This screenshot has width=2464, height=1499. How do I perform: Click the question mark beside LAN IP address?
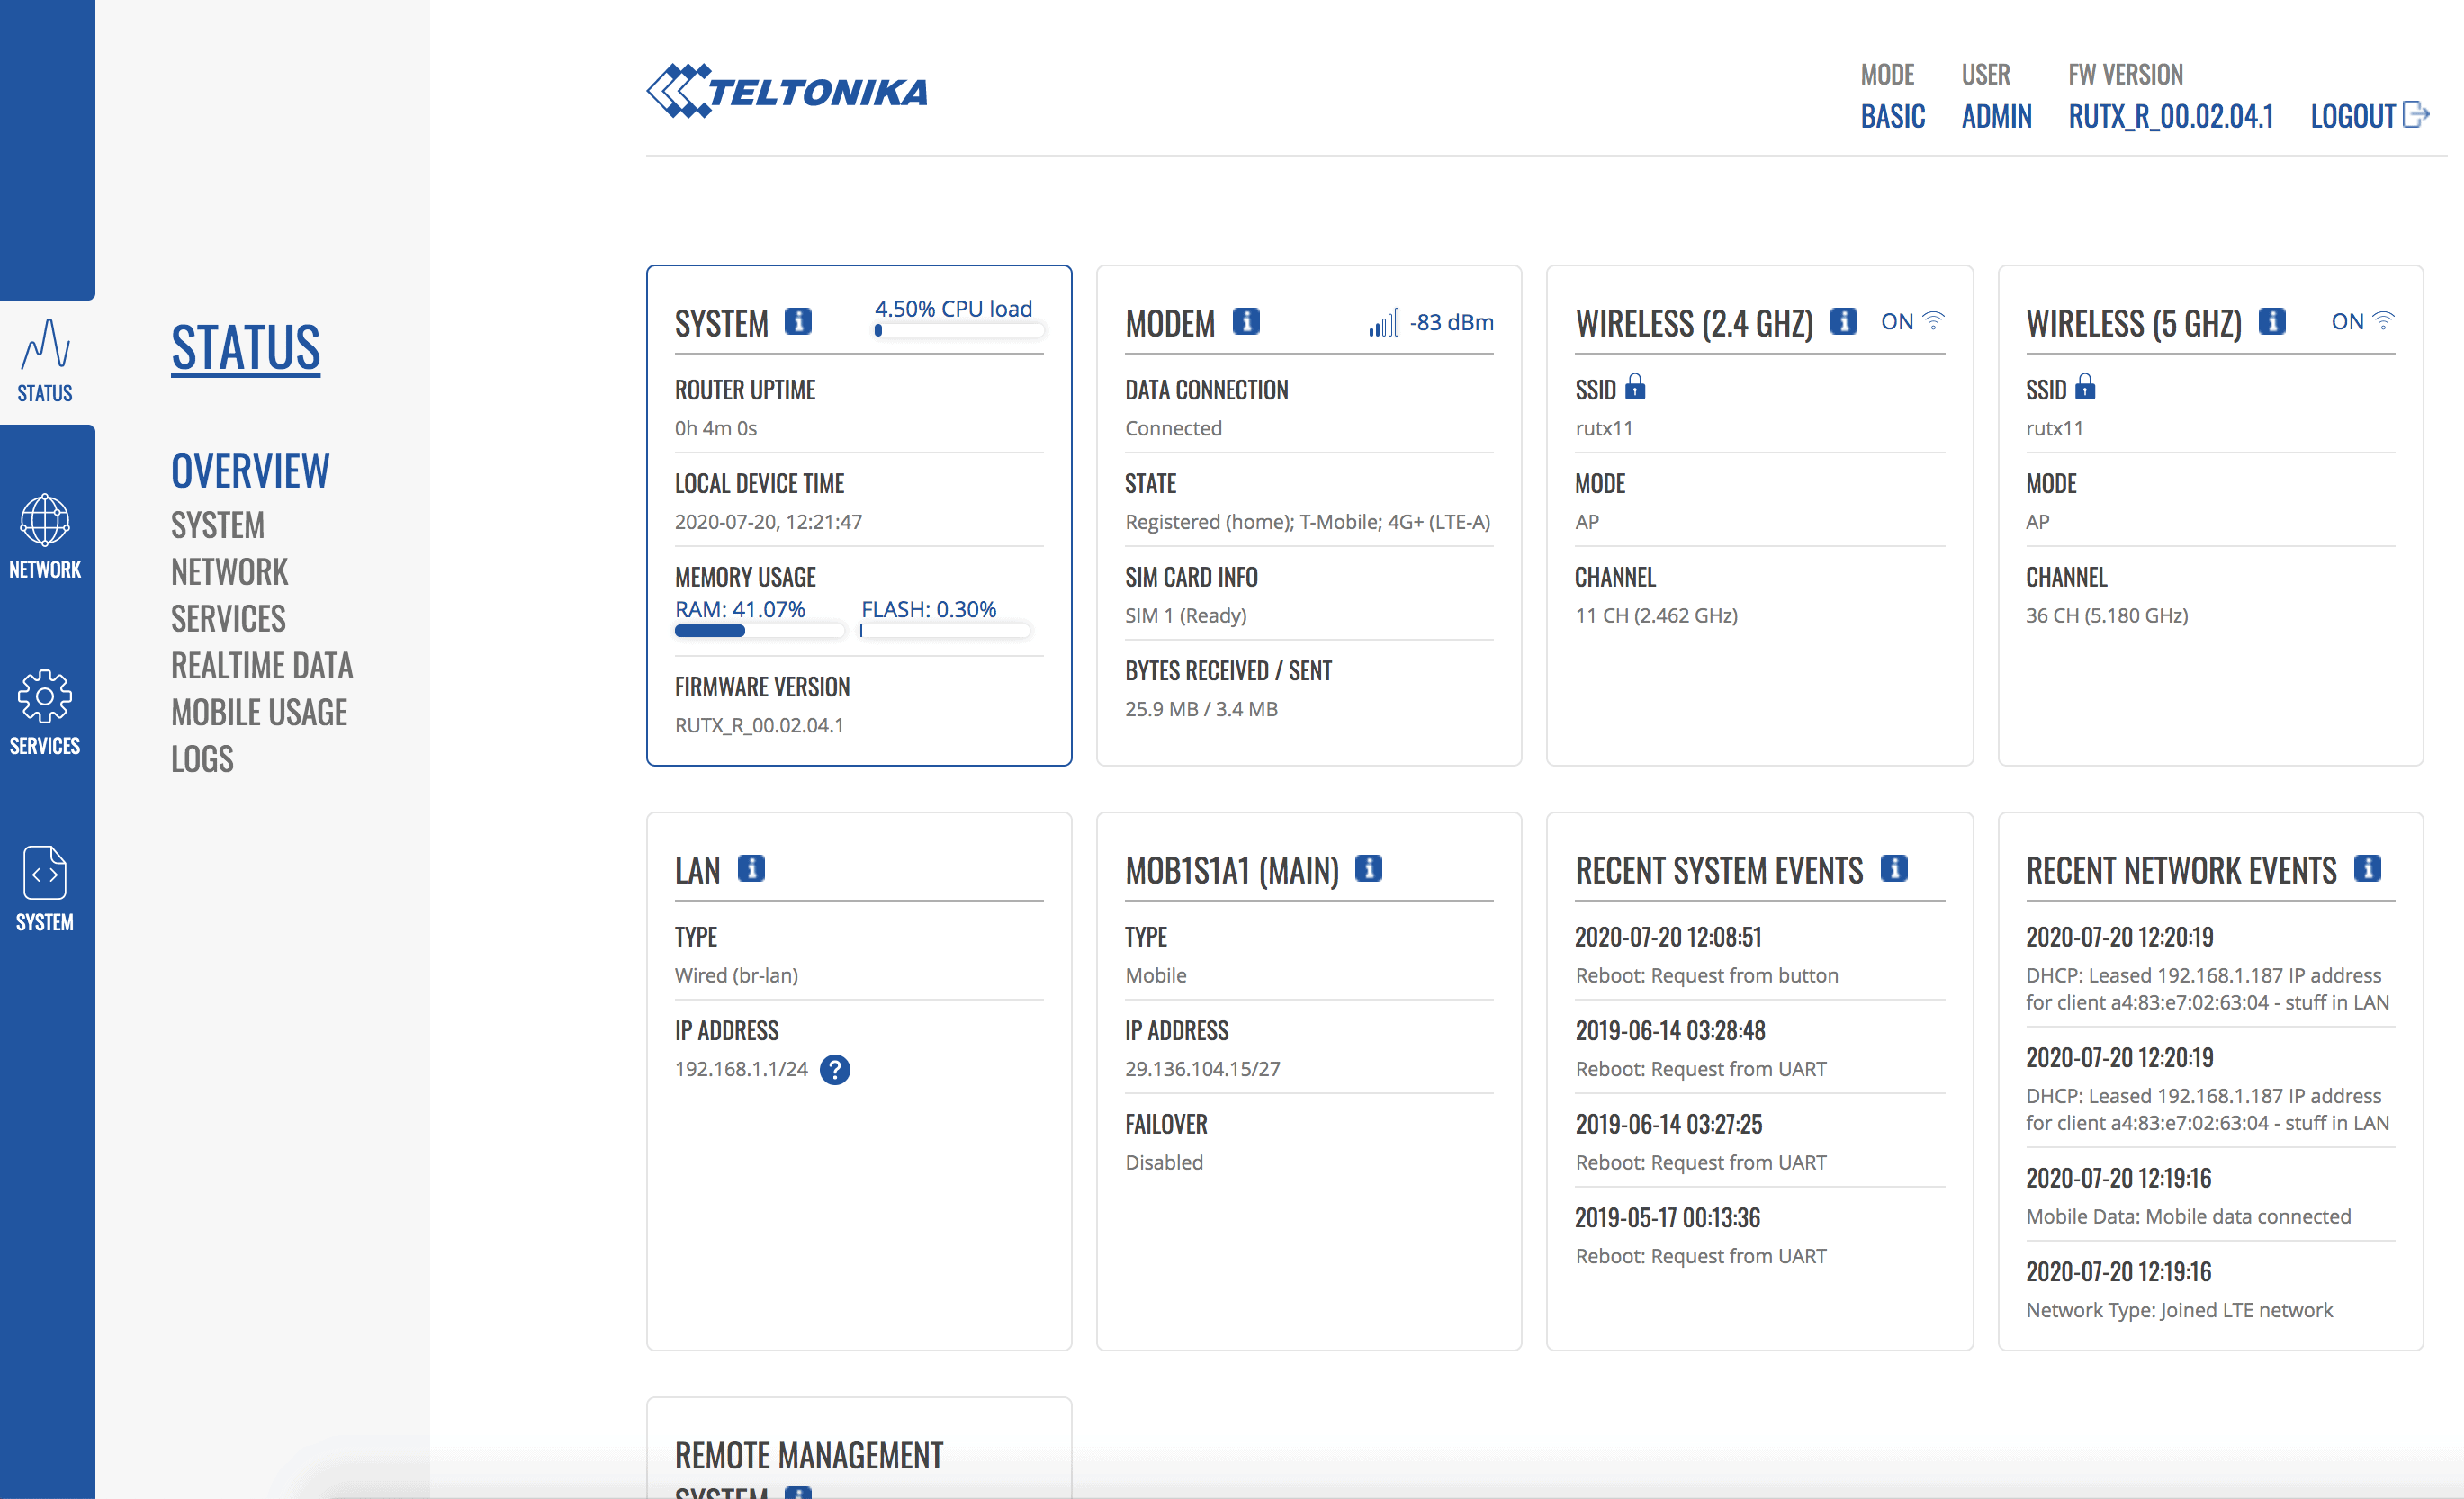(x=835, y=1070)
